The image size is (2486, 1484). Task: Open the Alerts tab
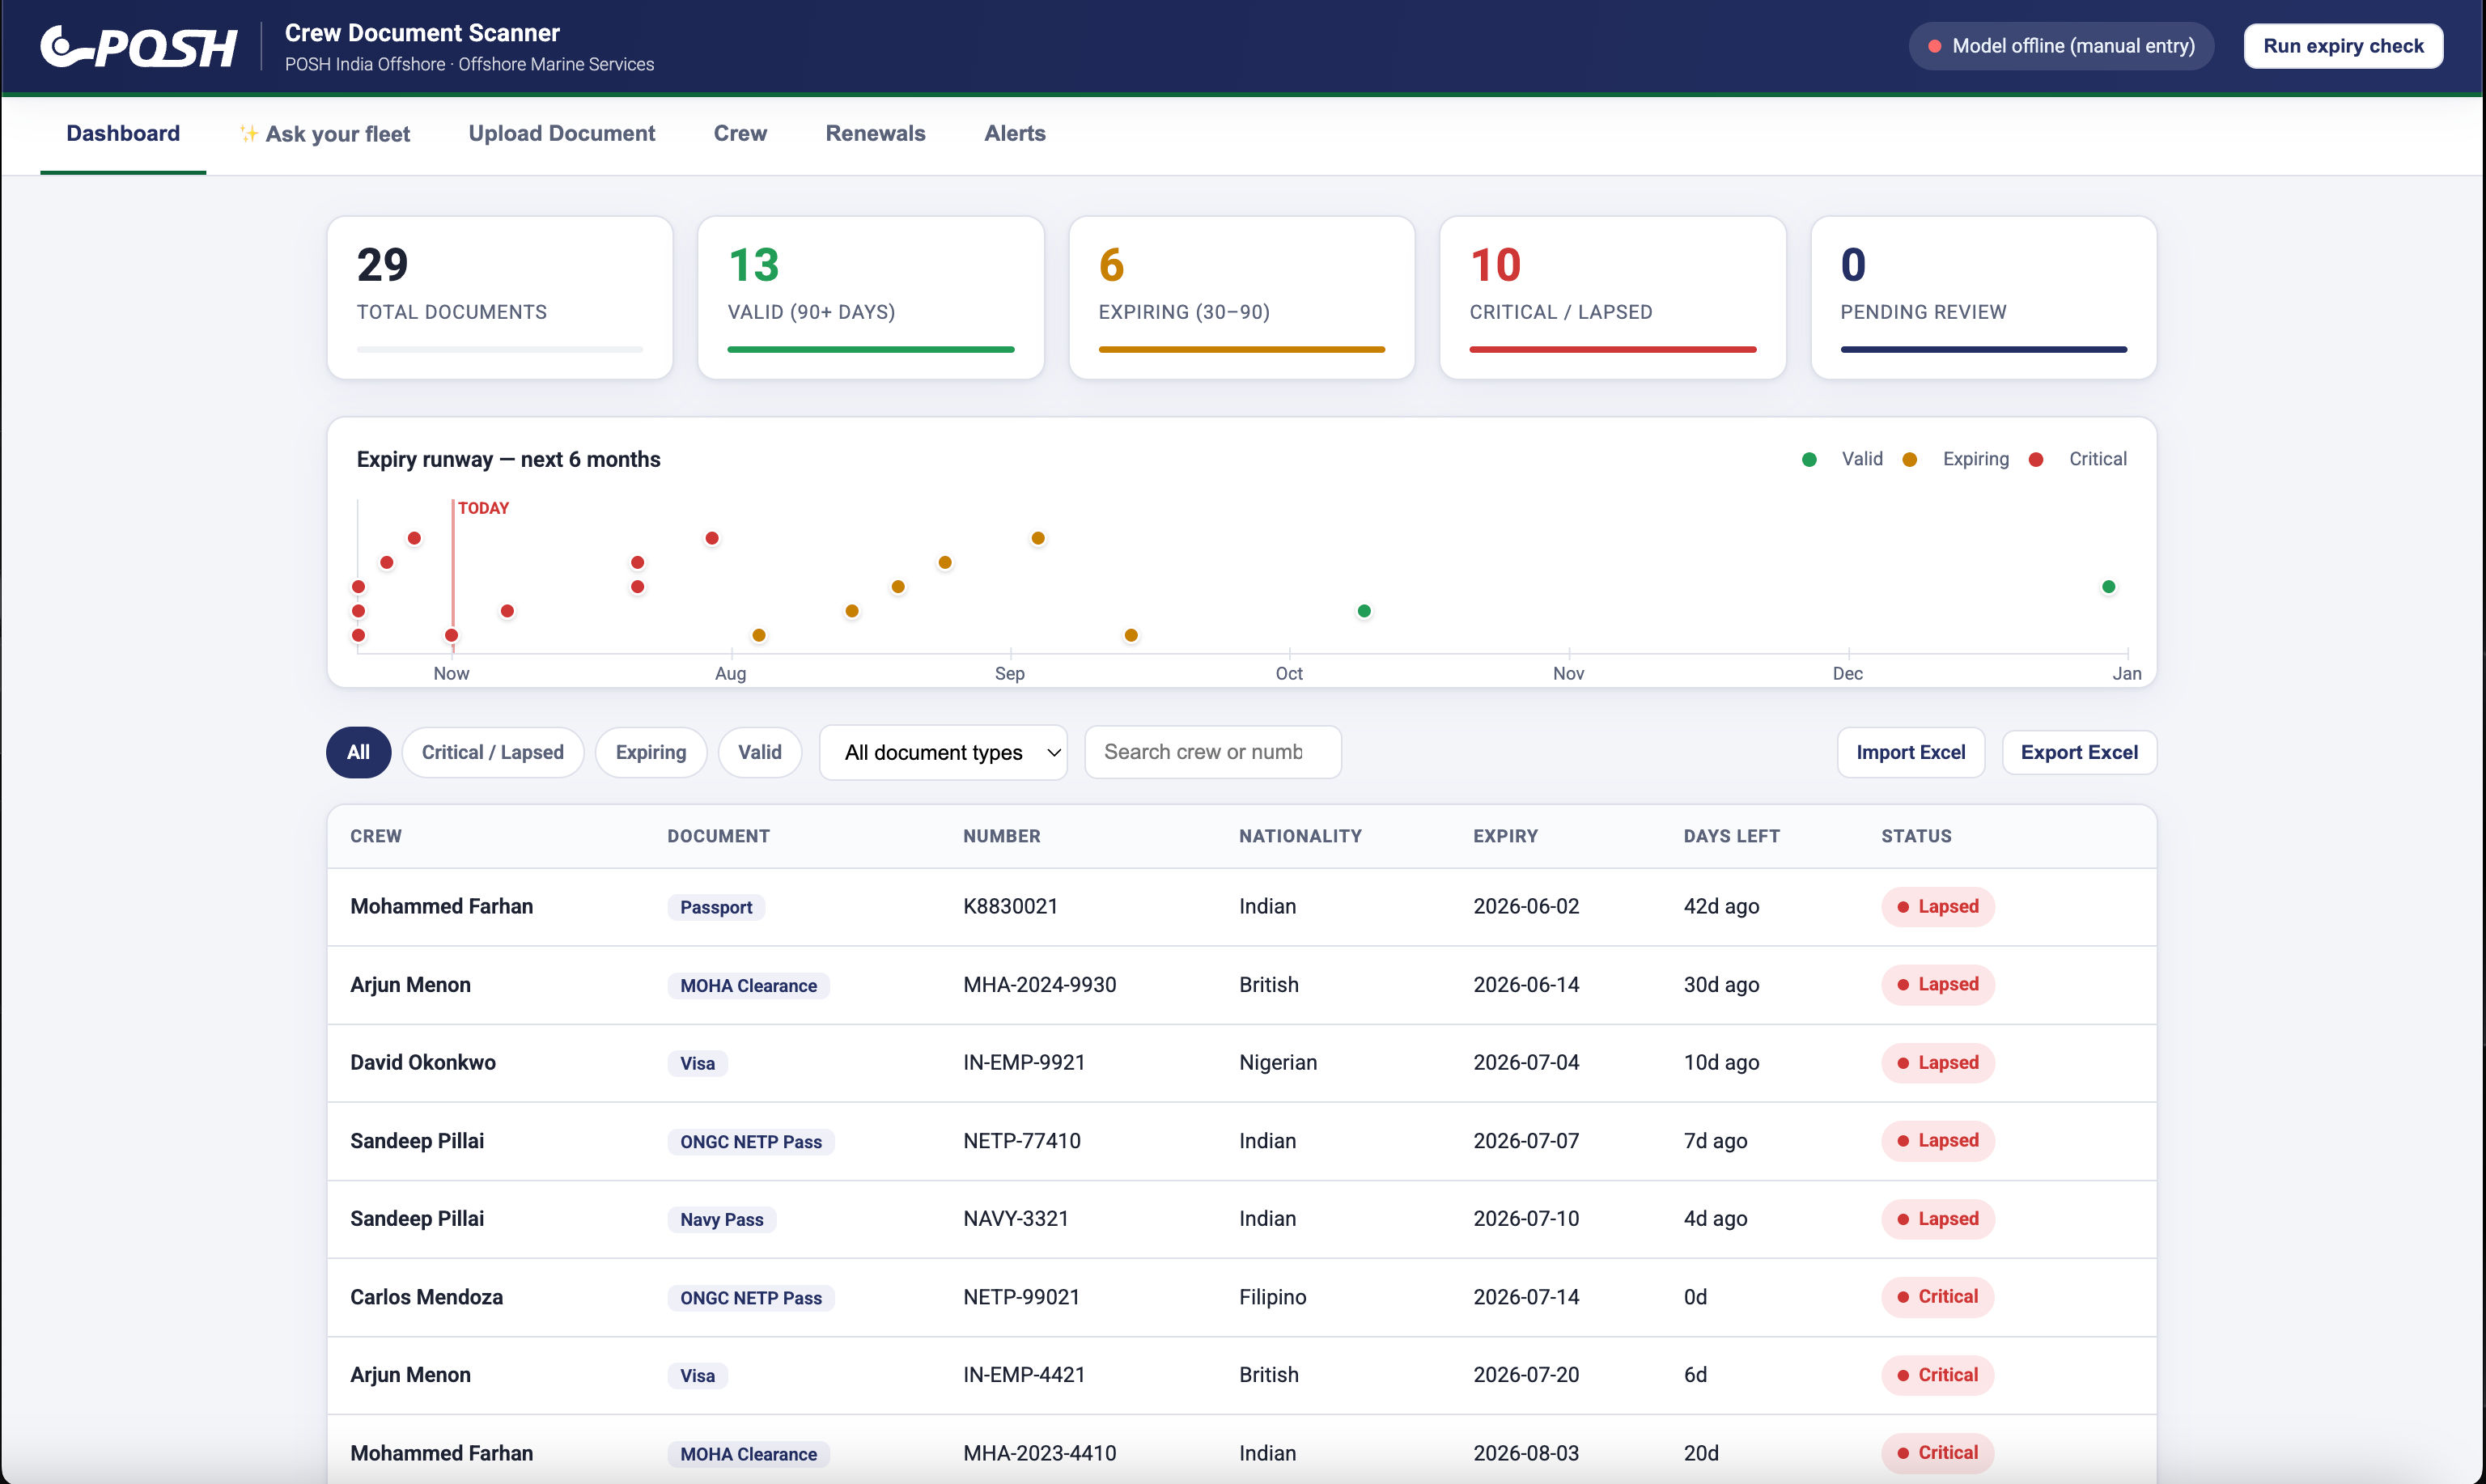click(1015, 133)
